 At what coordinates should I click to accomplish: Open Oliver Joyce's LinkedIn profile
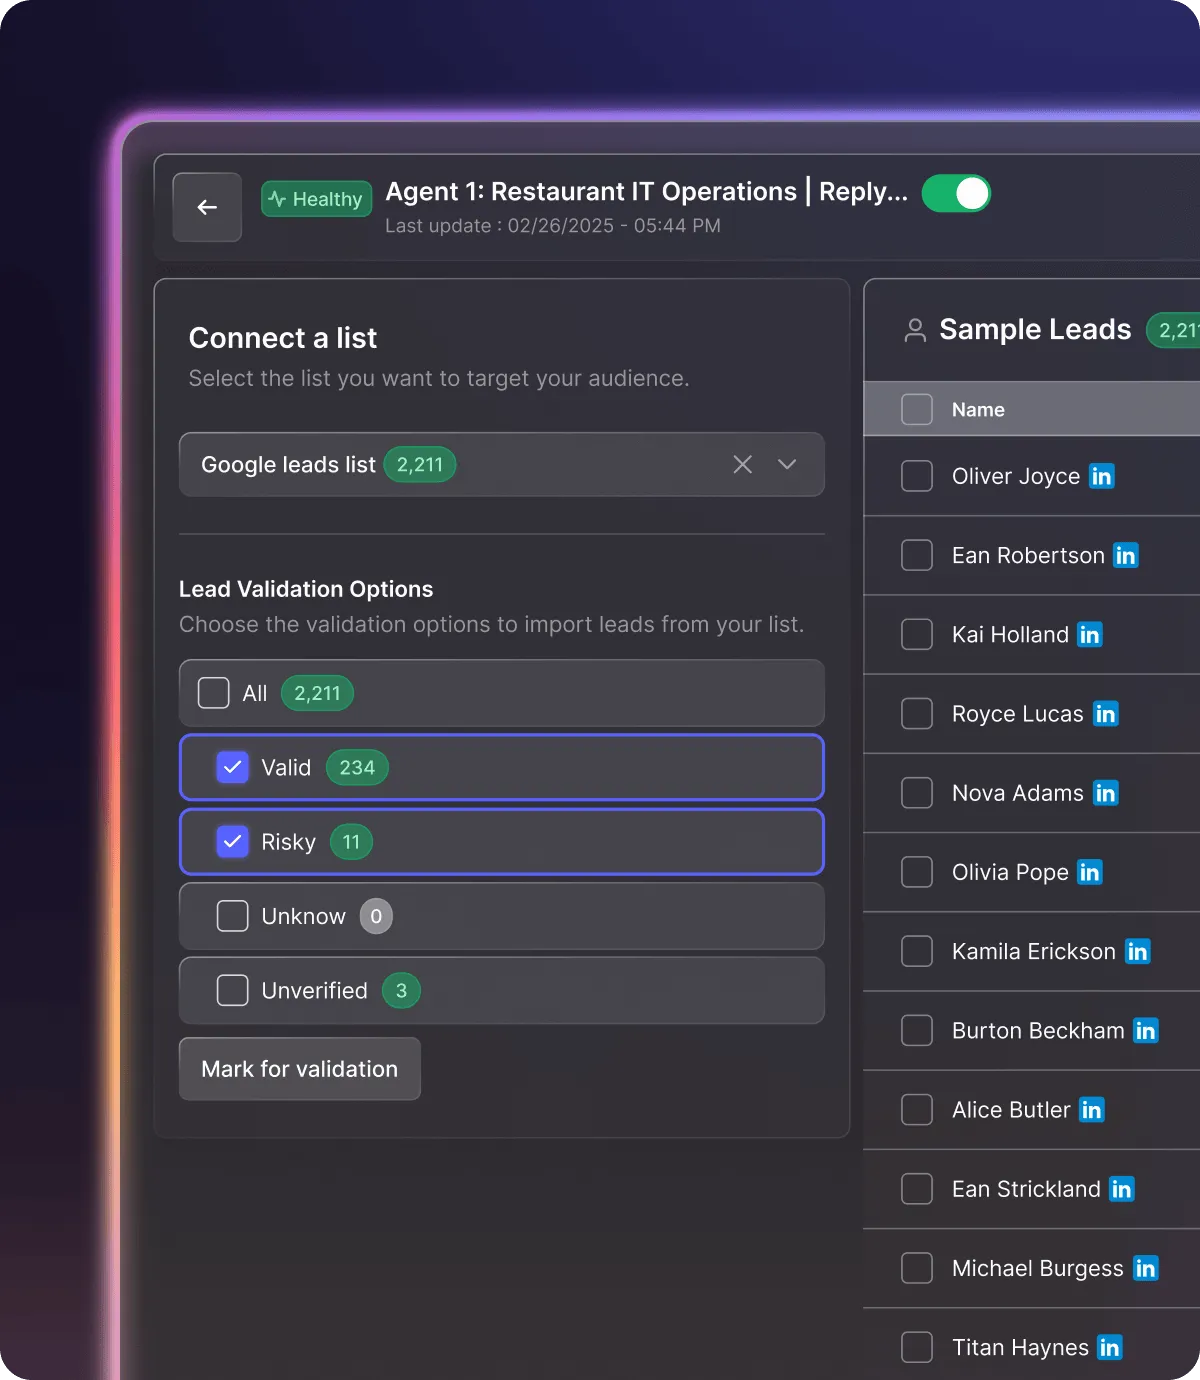point(1102,477)
